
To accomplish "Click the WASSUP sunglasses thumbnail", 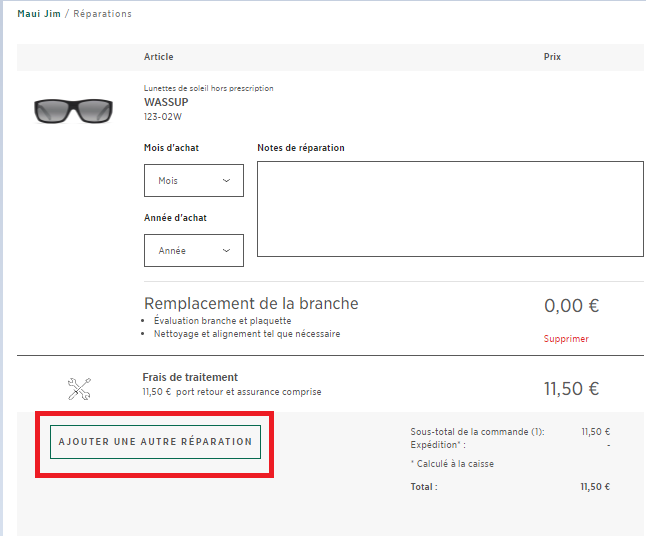I will point(73,110).
